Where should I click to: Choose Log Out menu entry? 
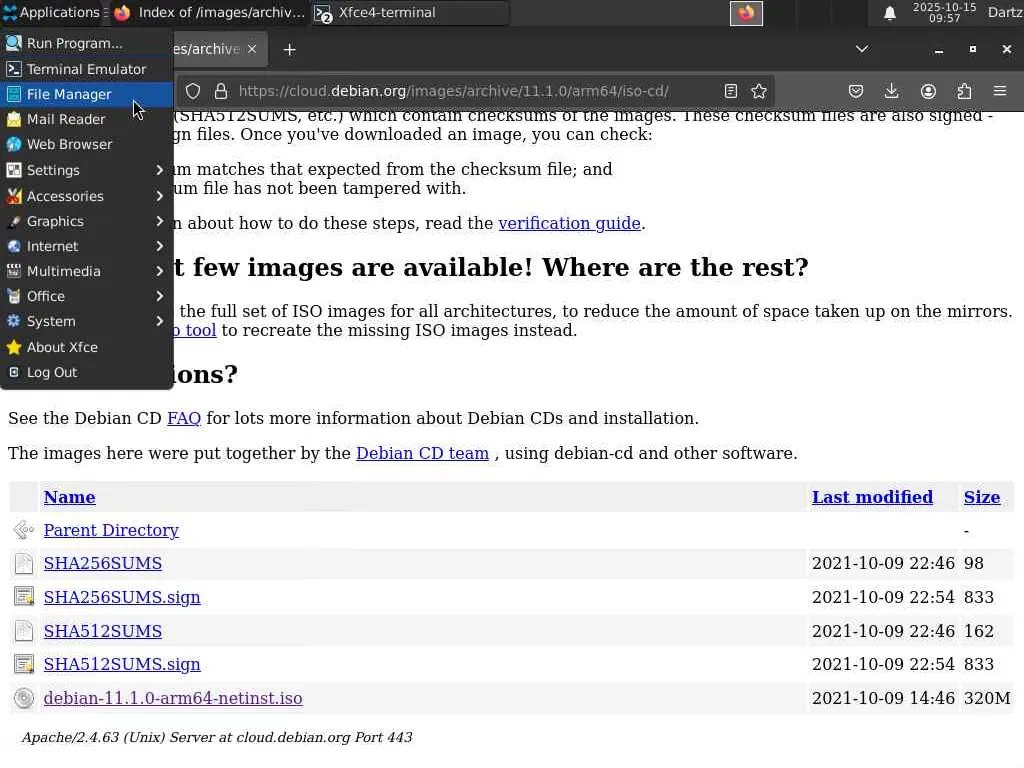52,372
